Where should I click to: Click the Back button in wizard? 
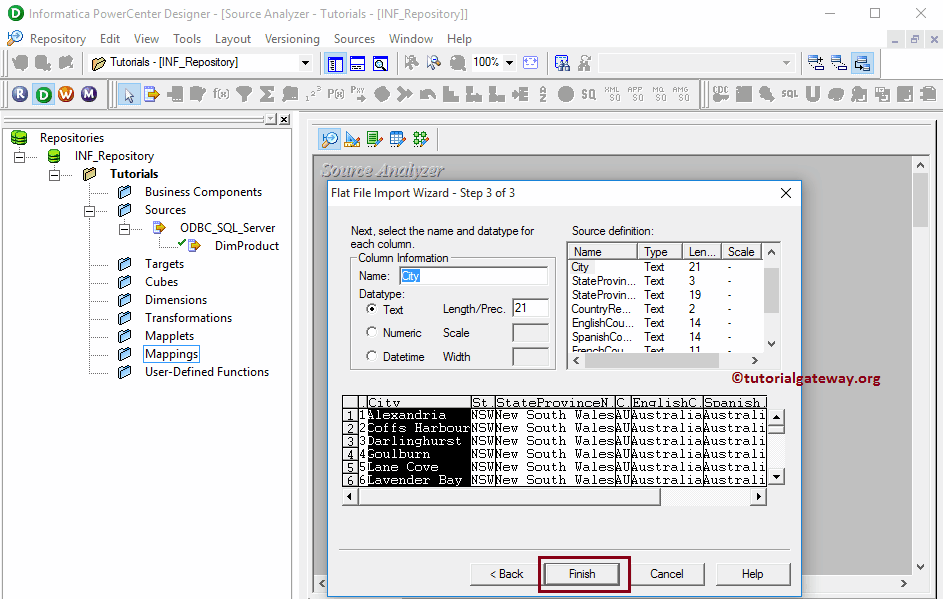506,574
